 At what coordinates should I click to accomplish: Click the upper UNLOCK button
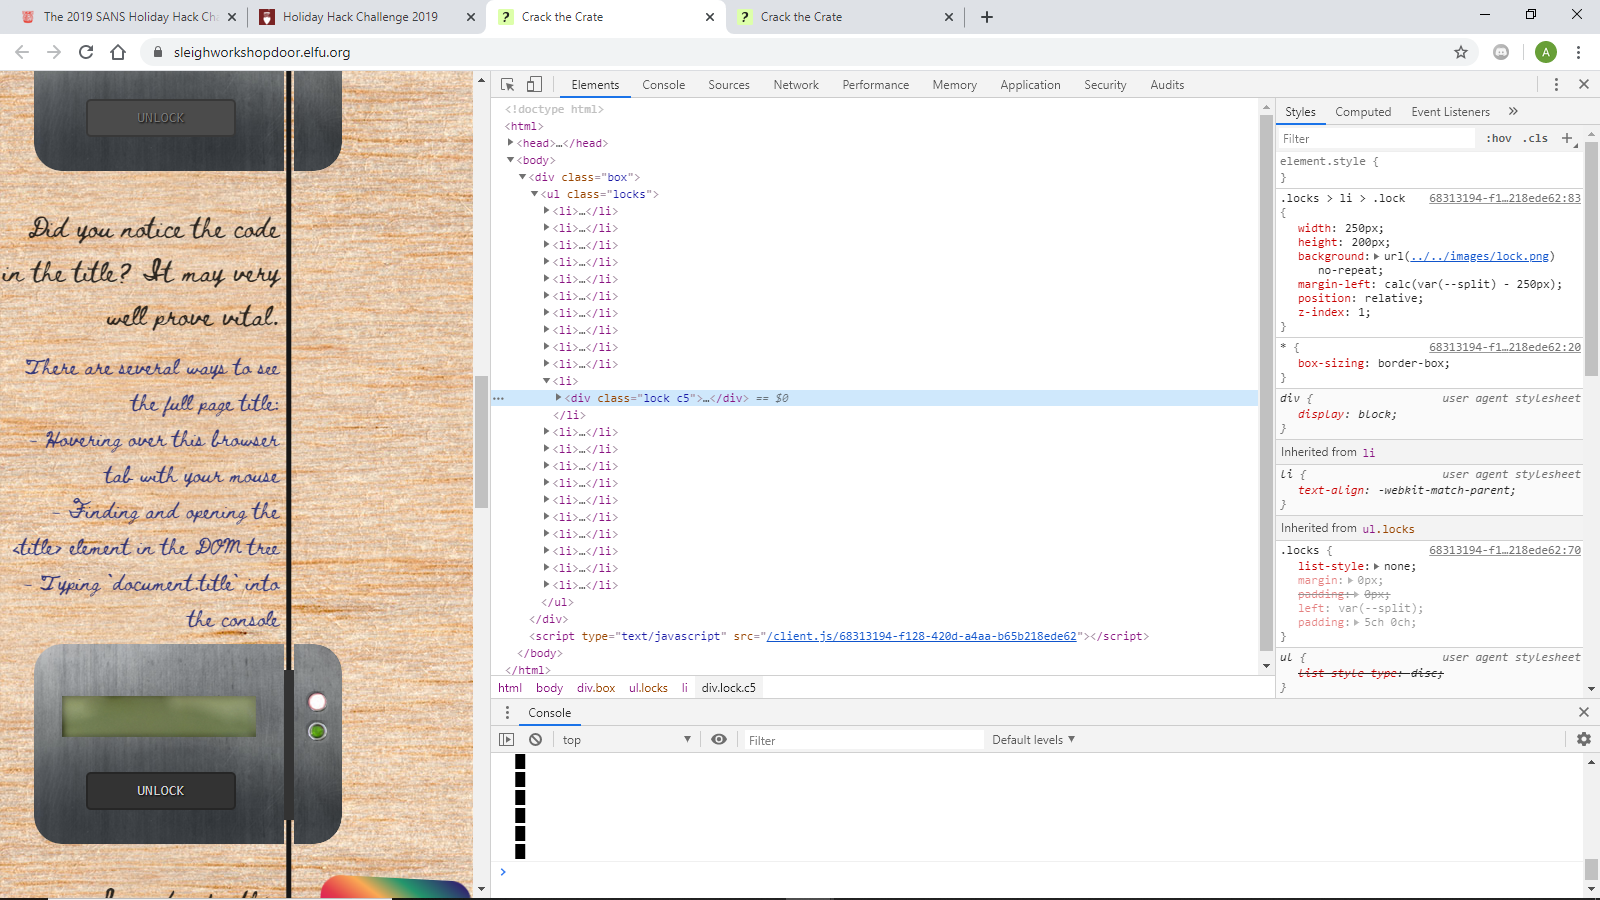point(161,117)
